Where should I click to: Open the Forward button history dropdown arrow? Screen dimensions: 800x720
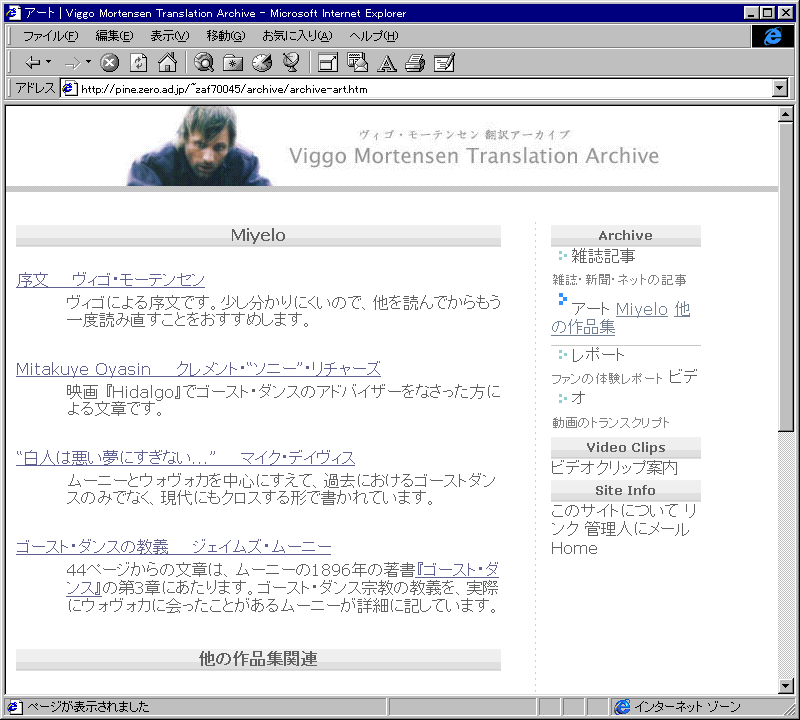click(88, 62)
